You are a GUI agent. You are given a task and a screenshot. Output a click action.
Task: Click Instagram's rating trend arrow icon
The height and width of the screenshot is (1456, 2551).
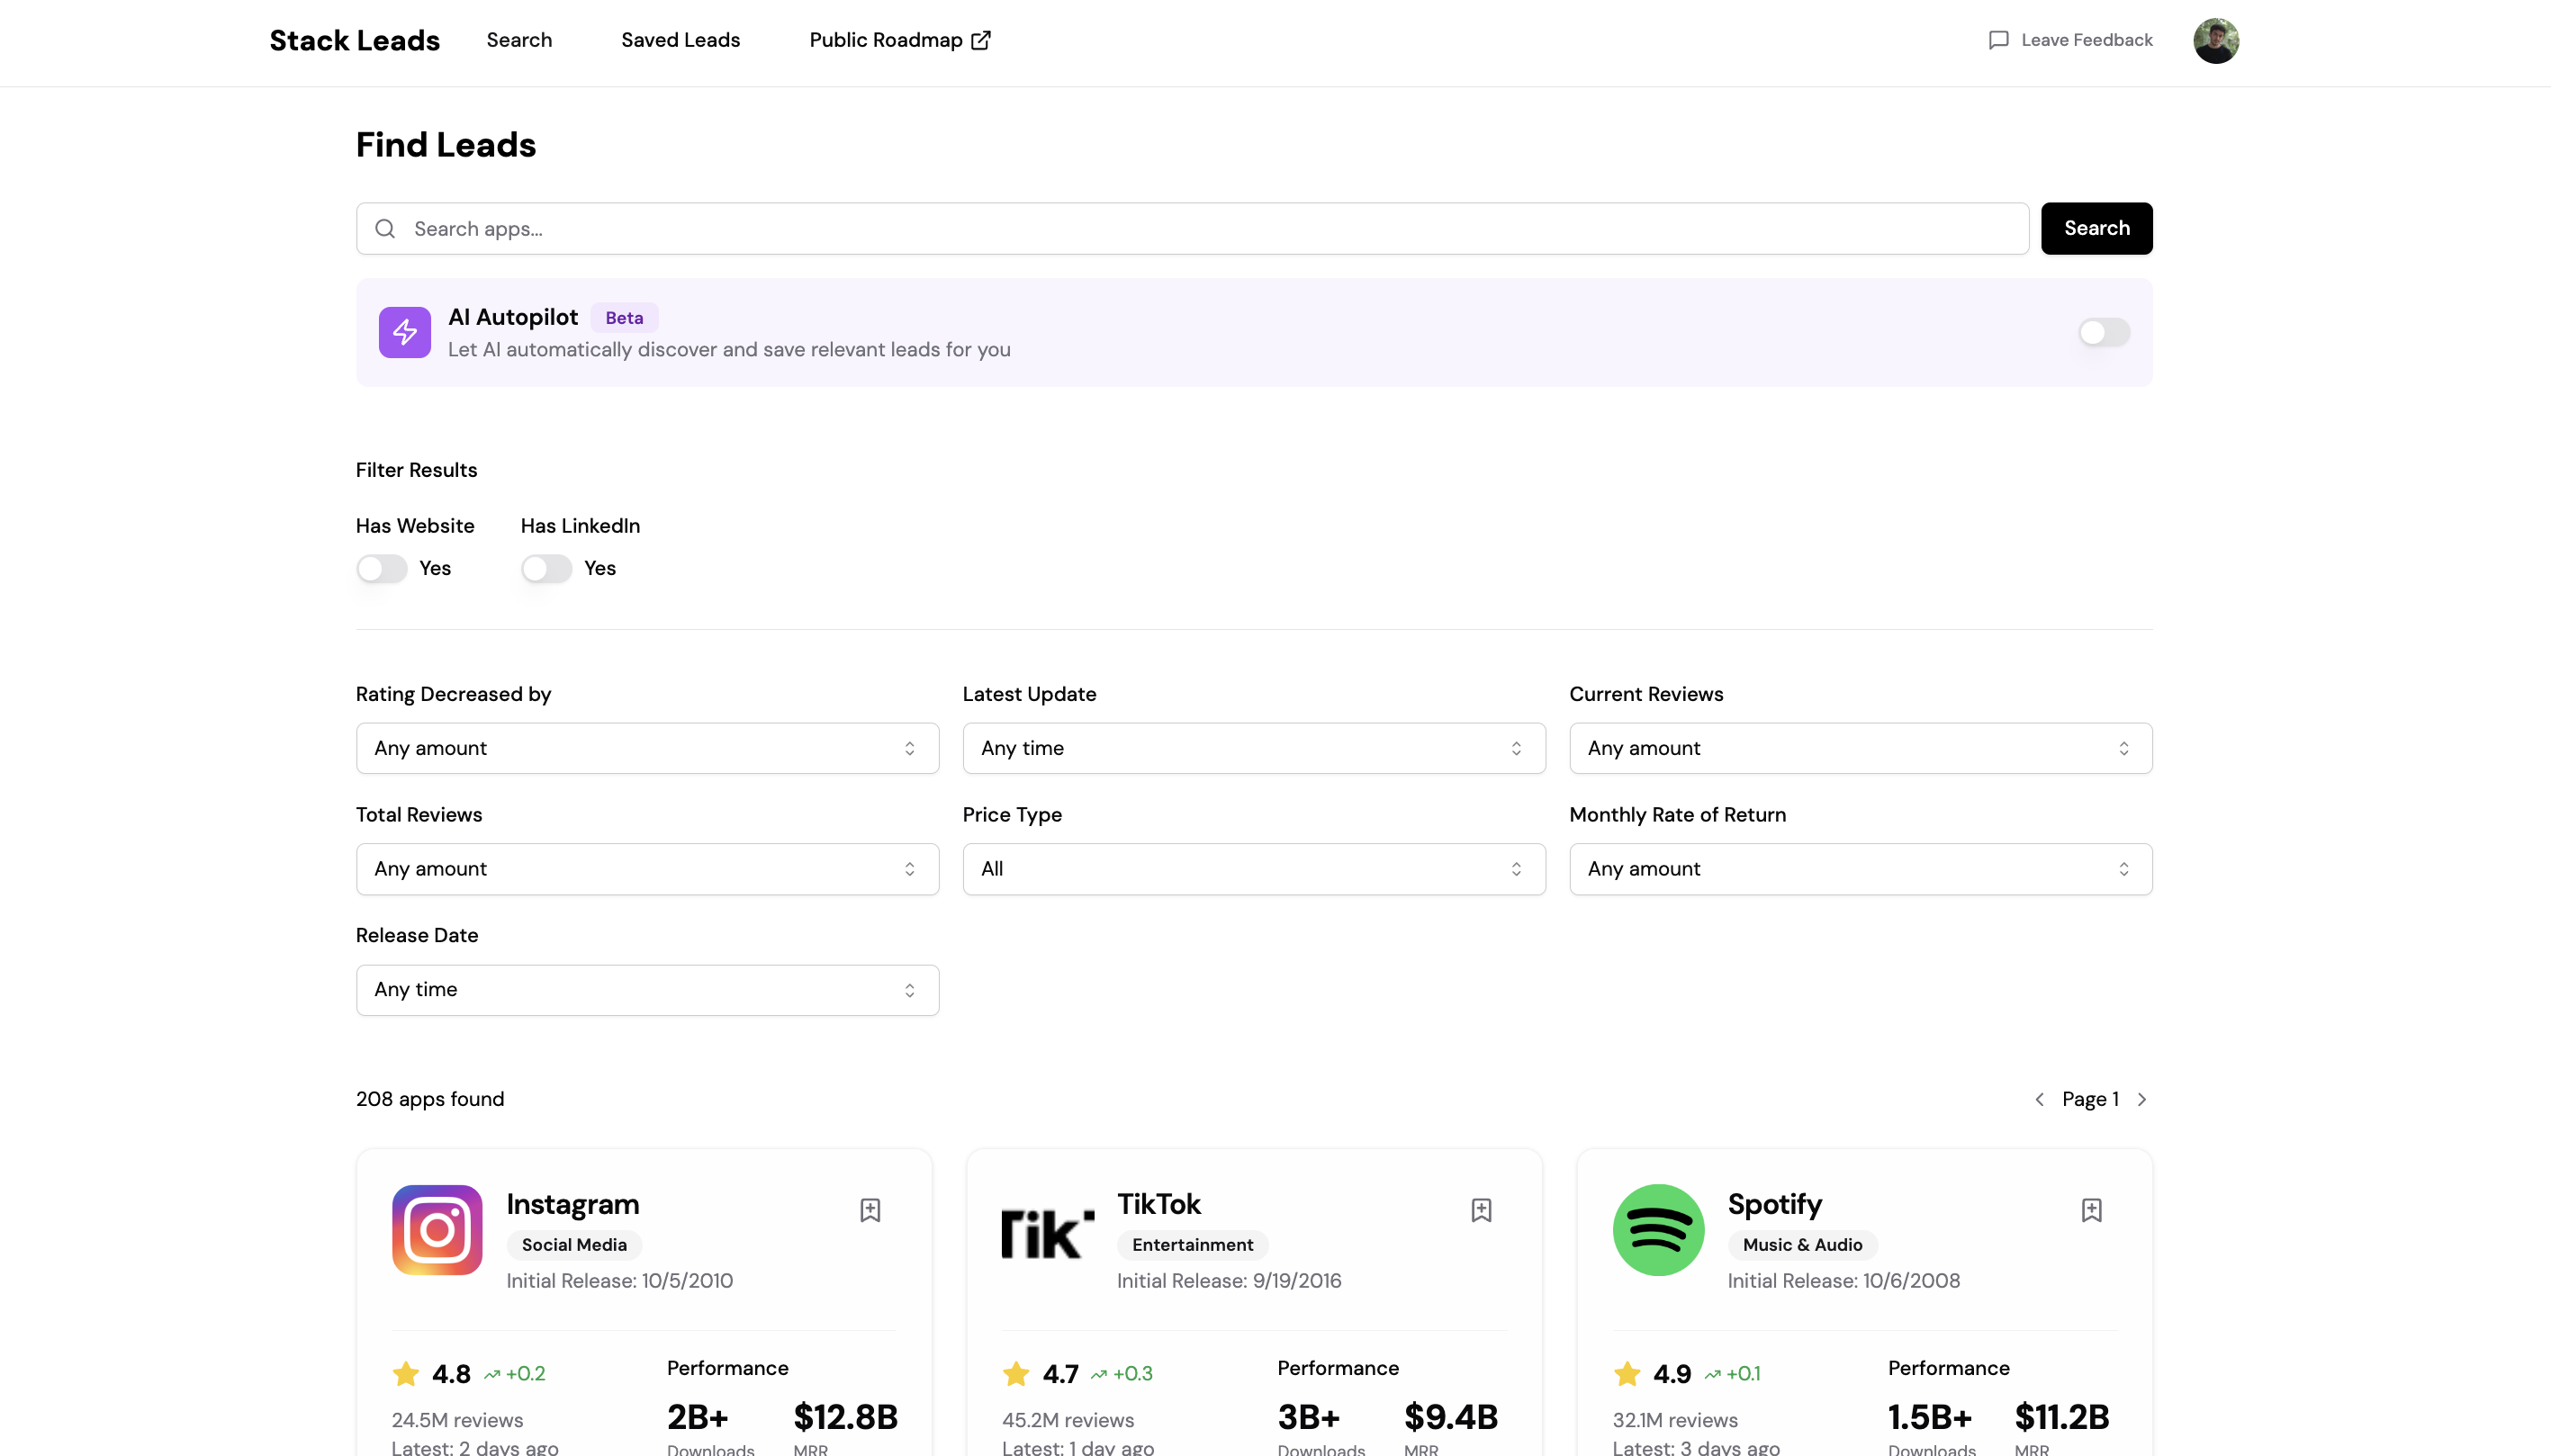click(492, 1375)
